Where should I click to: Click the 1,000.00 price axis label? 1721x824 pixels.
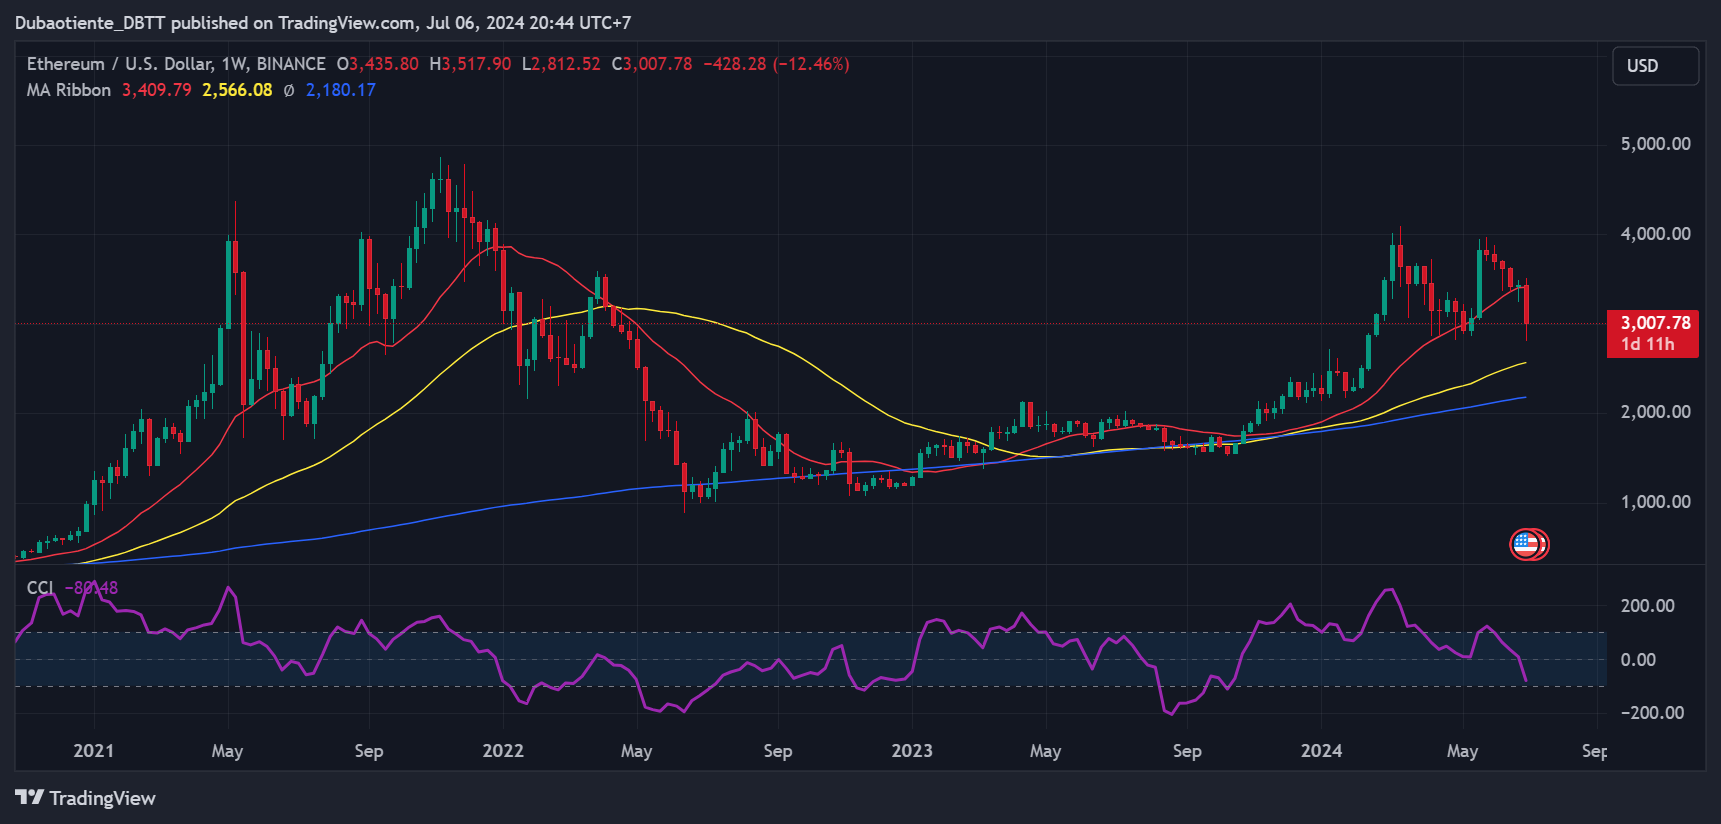pyautogui.click(x=1655, y=502)
